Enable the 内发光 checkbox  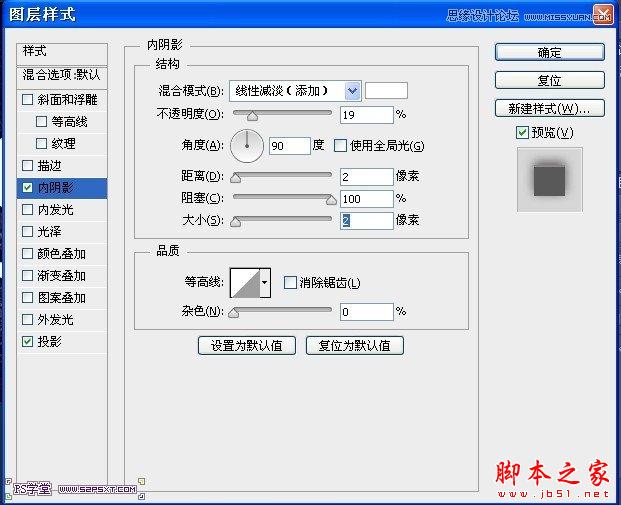pos(27,209)
